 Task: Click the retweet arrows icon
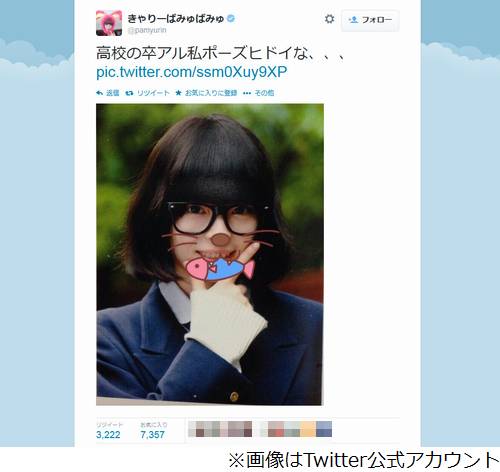click(x=129, y=93)
